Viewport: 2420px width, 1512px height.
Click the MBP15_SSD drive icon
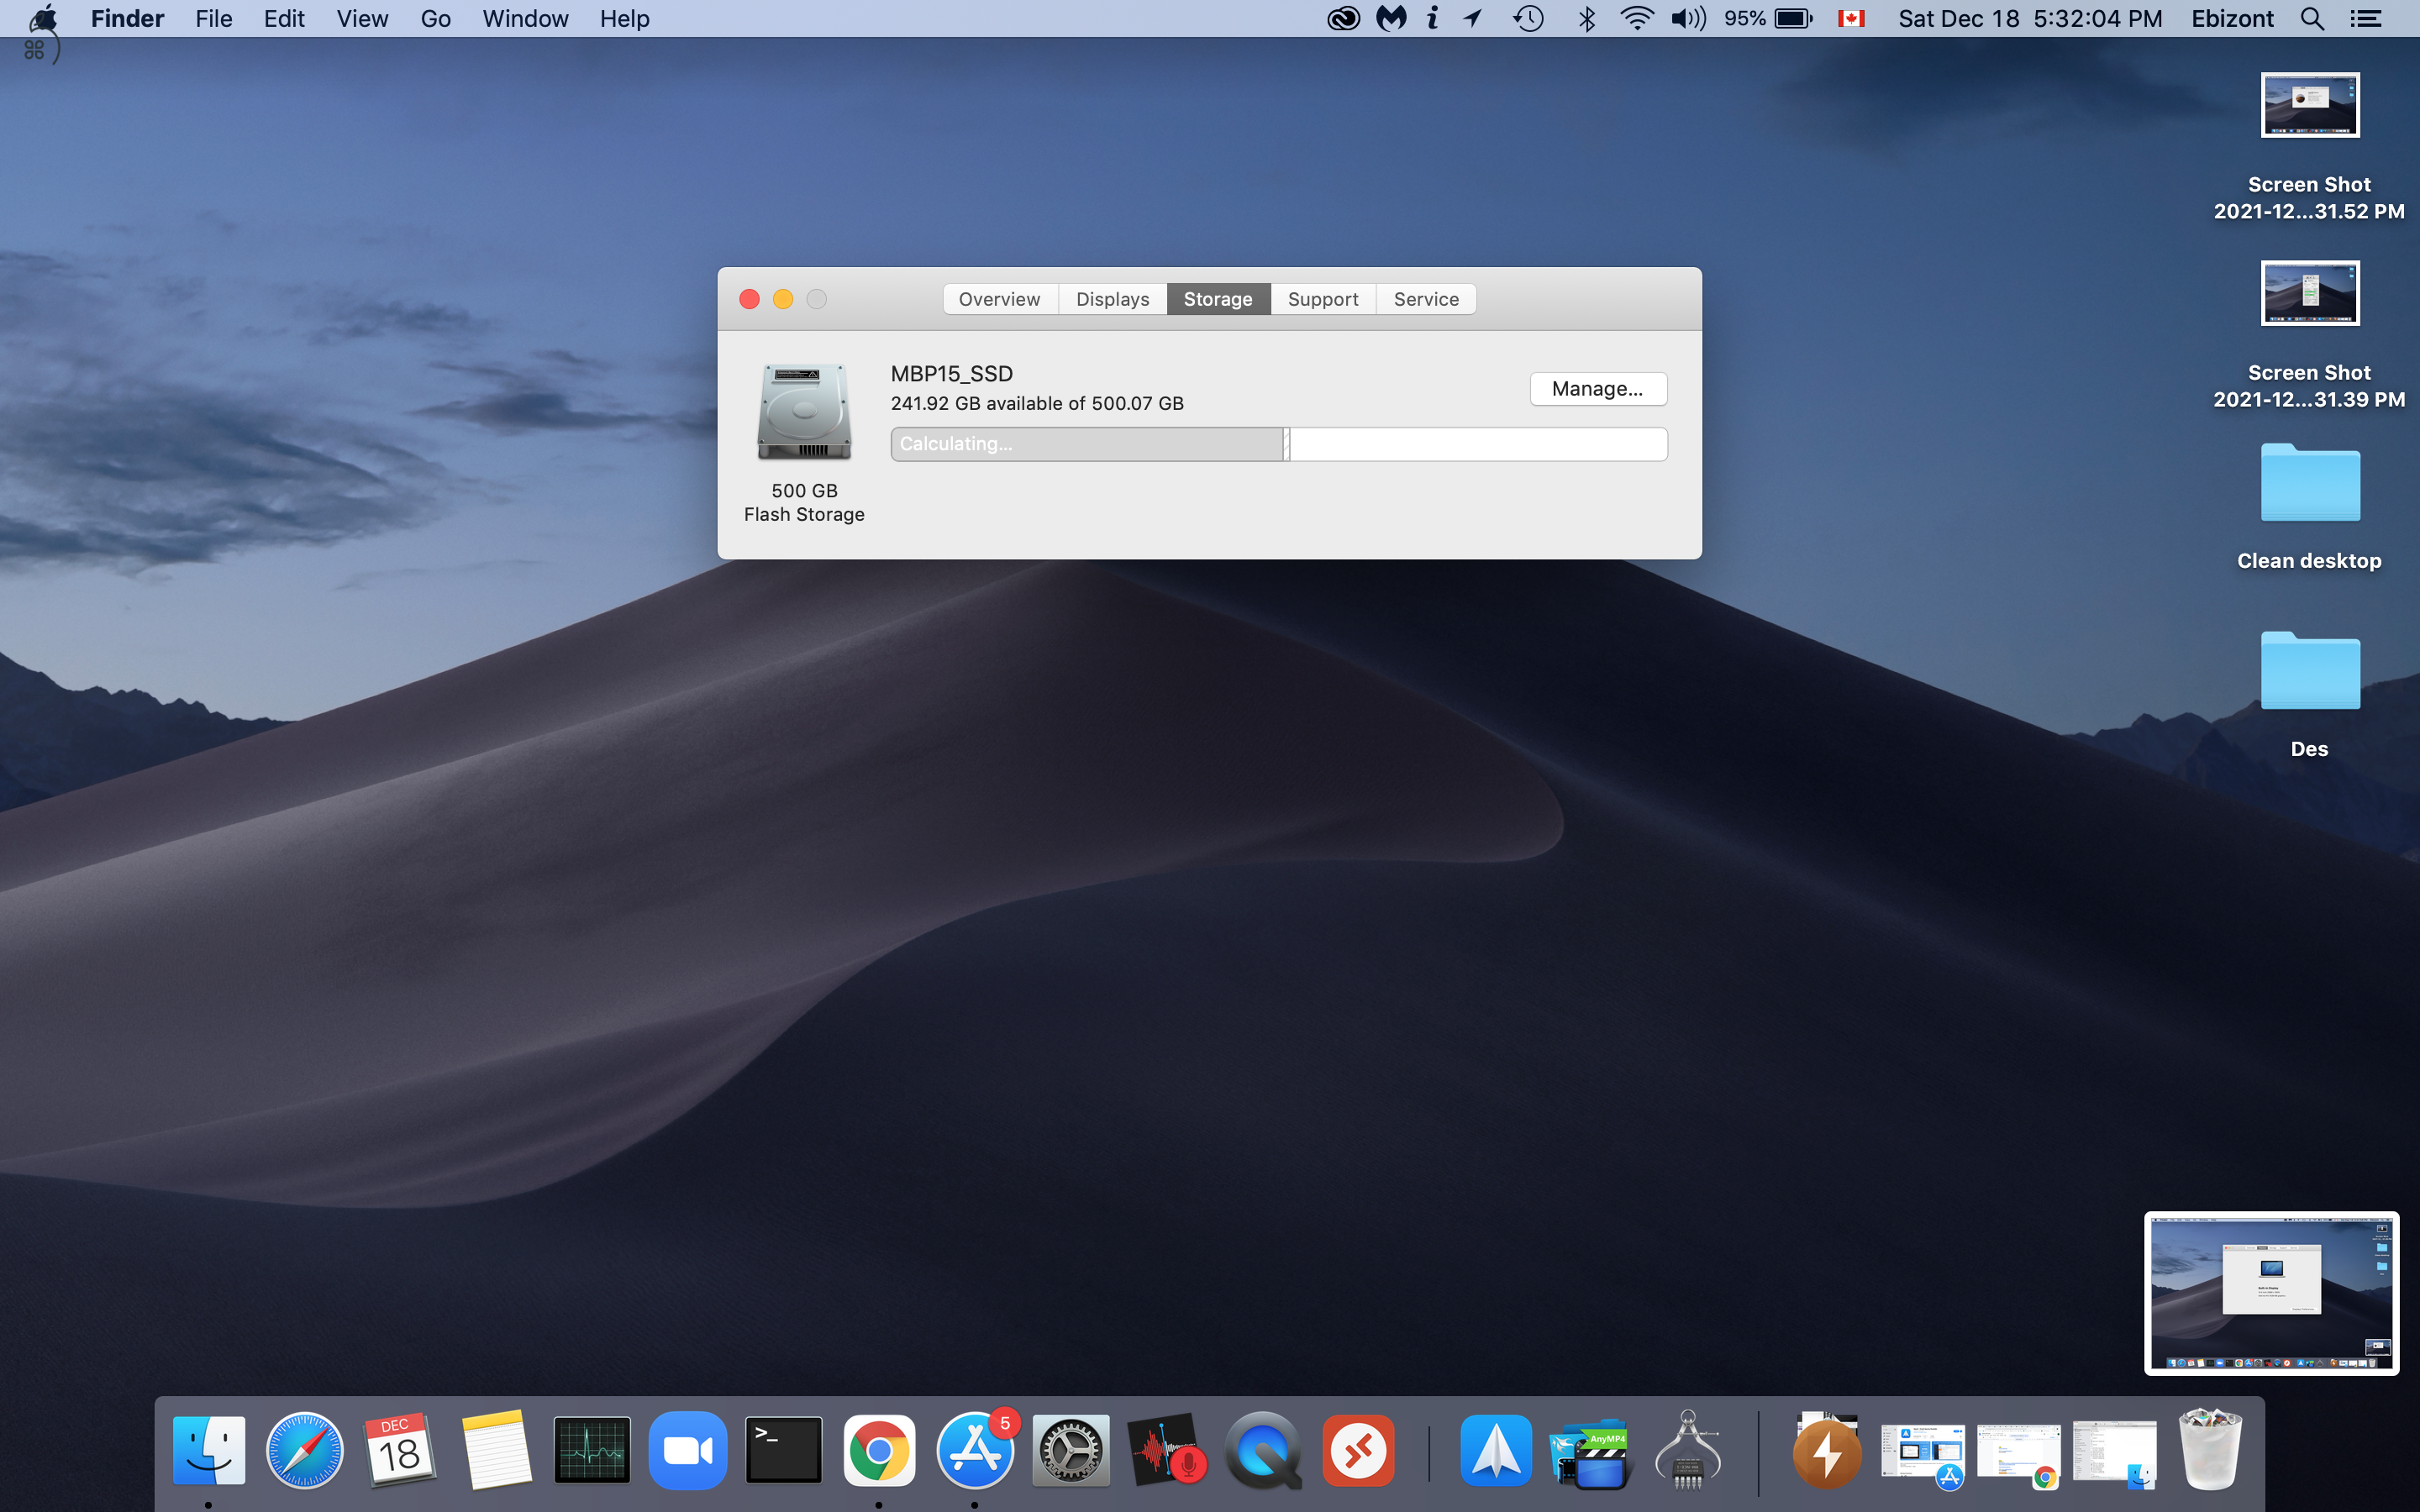pyautogui.click(x=804, y=412)
